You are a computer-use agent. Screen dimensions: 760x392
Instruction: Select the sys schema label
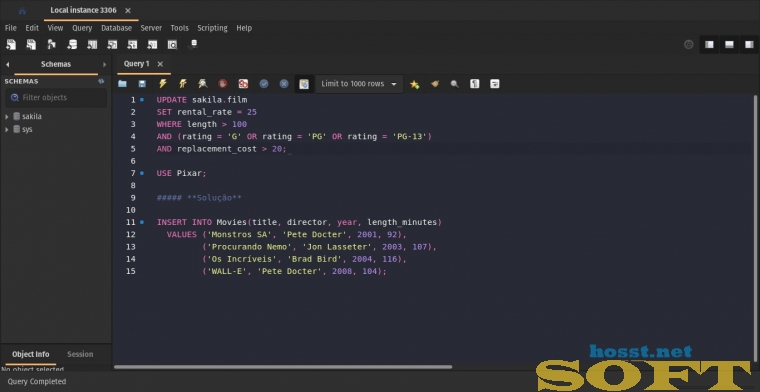(x=27, y=129)
